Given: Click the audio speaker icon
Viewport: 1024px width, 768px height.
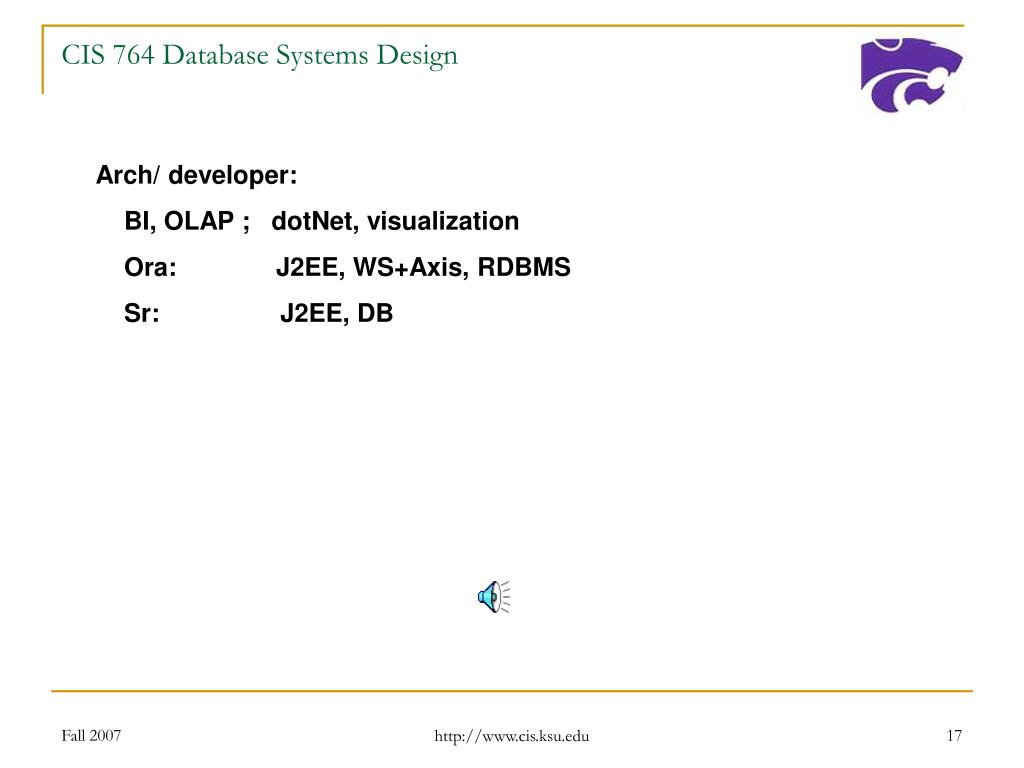Looking at the screenshot, I should click(494, 596).
